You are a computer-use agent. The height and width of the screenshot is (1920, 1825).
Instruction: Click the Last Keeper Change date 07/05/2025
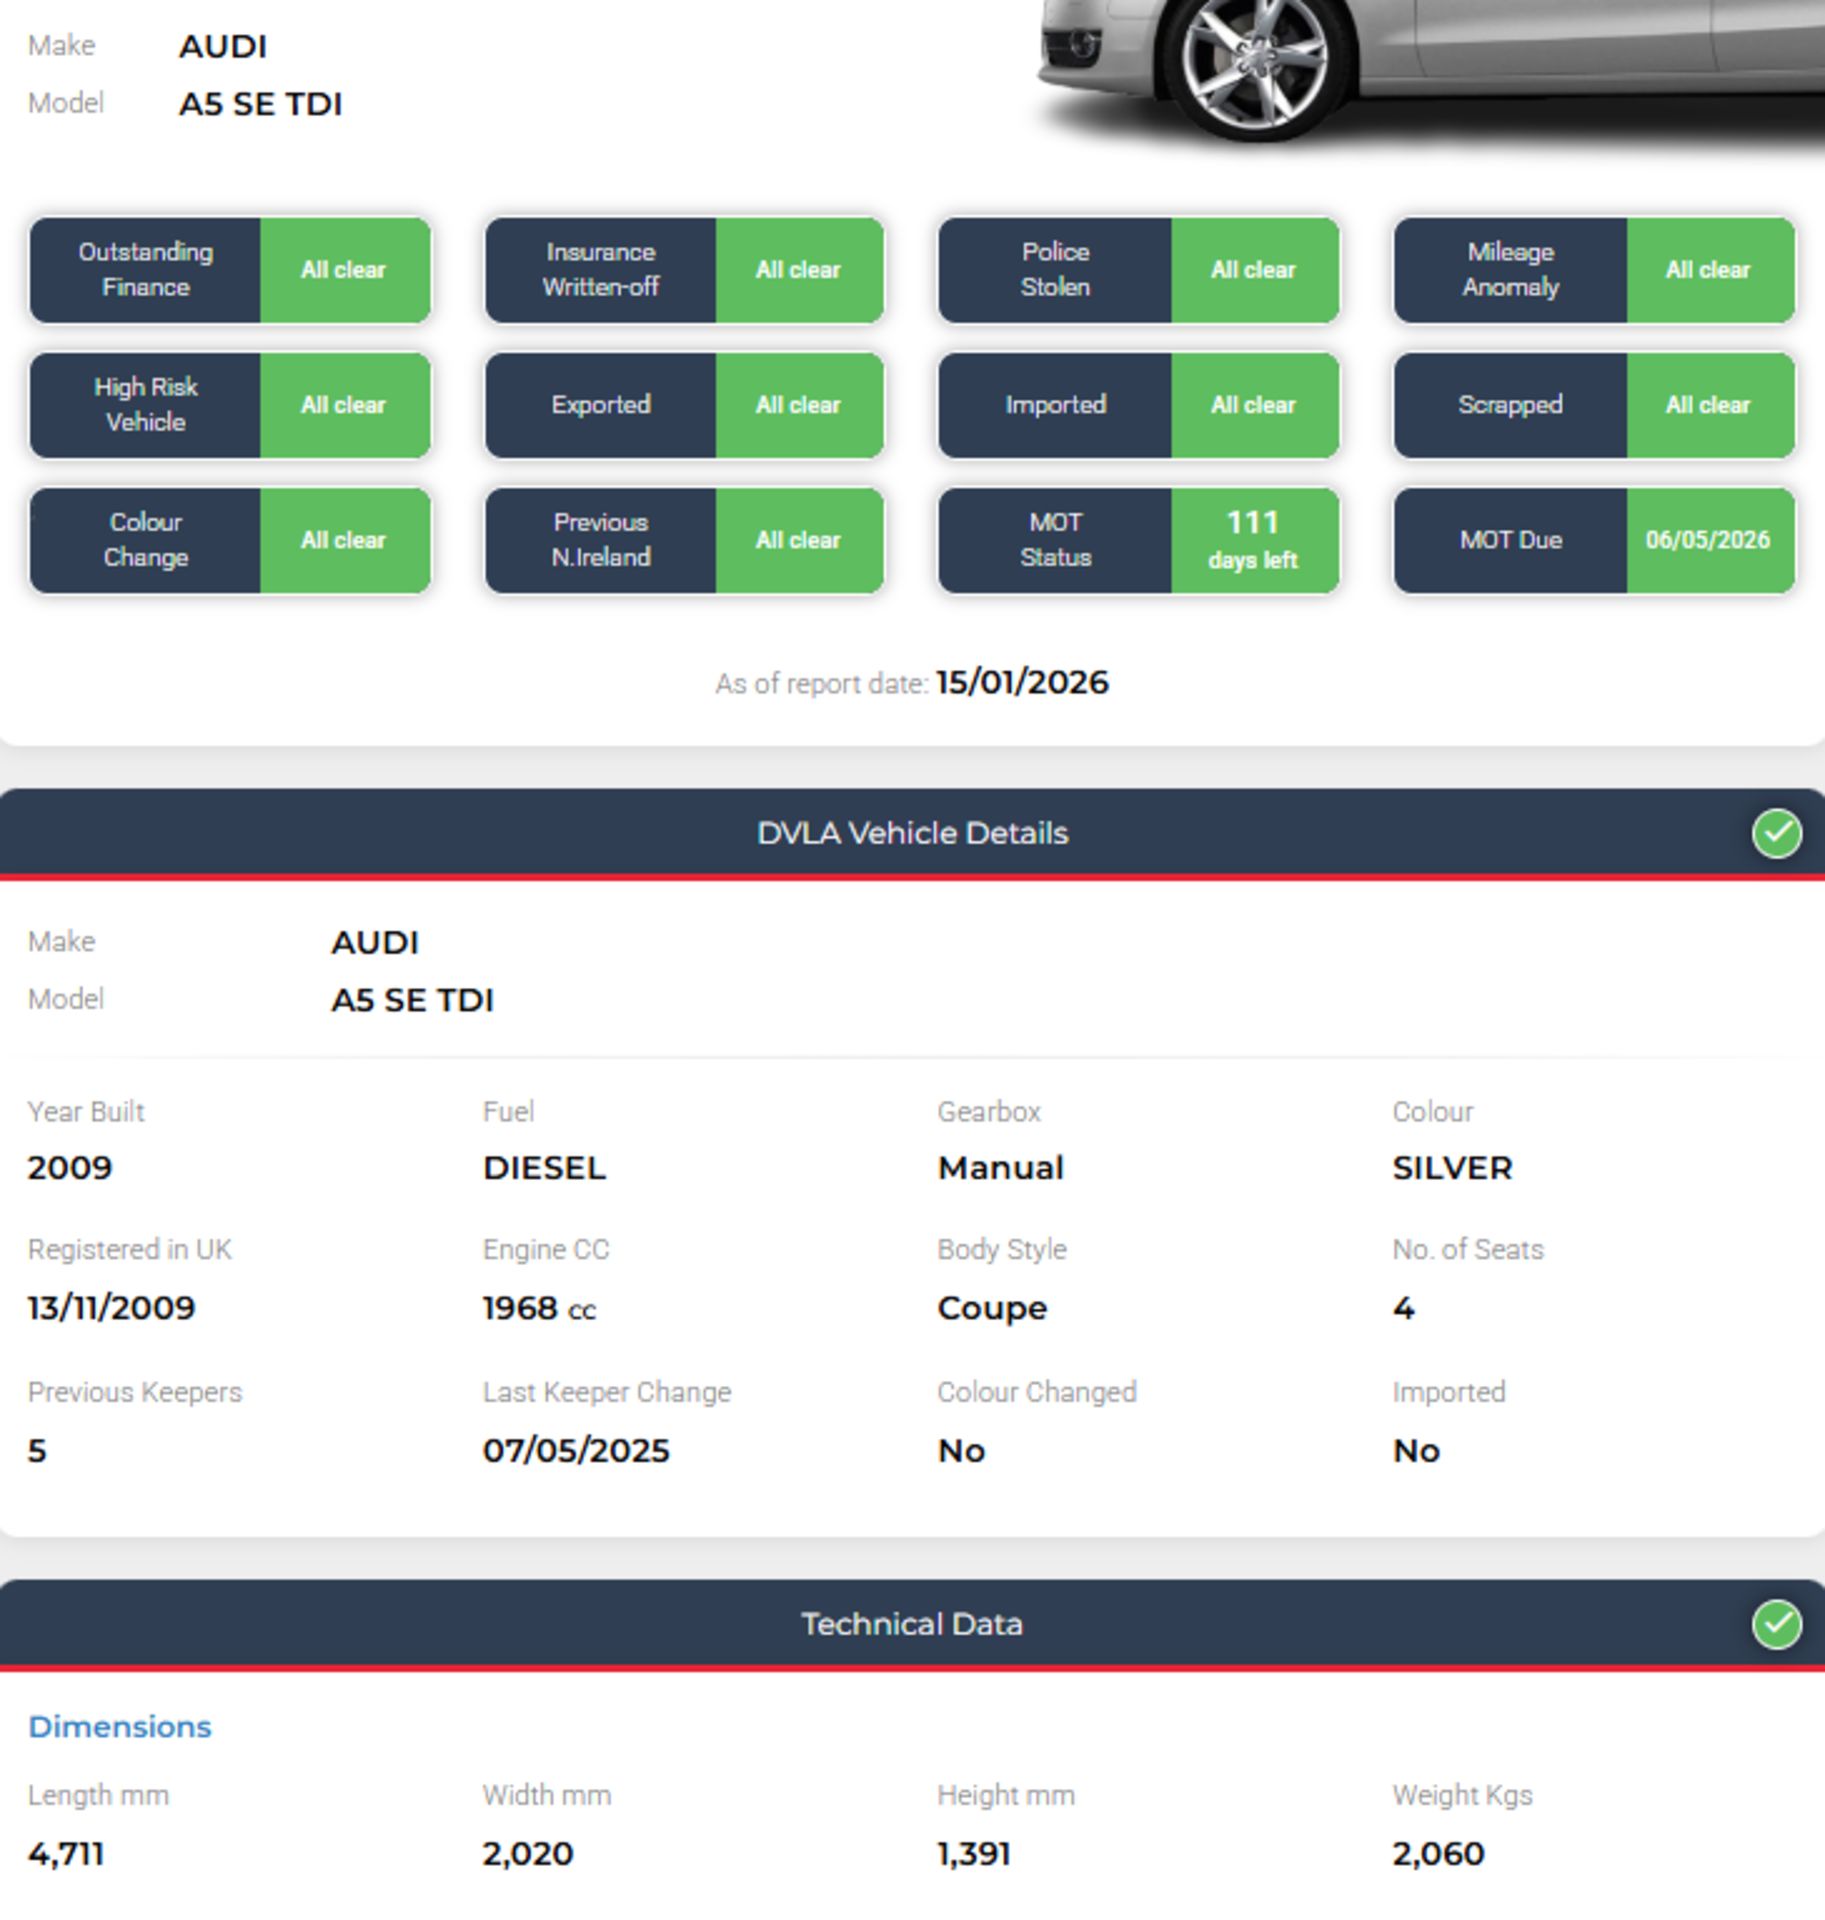coord(576,1450)
